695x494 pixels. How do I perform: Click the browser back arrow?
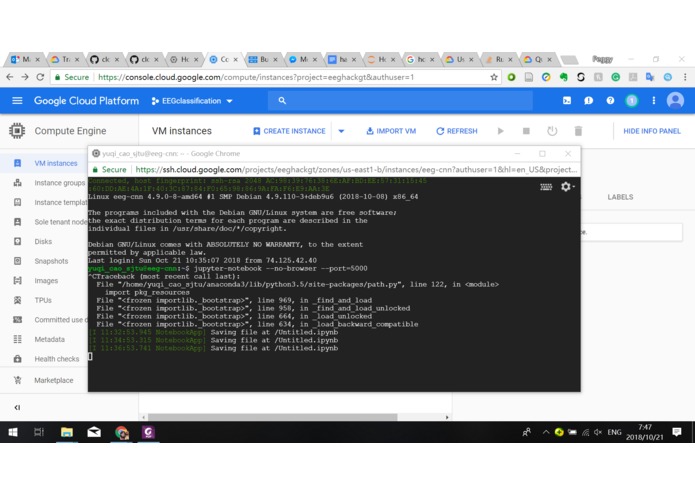click(9, 77)
